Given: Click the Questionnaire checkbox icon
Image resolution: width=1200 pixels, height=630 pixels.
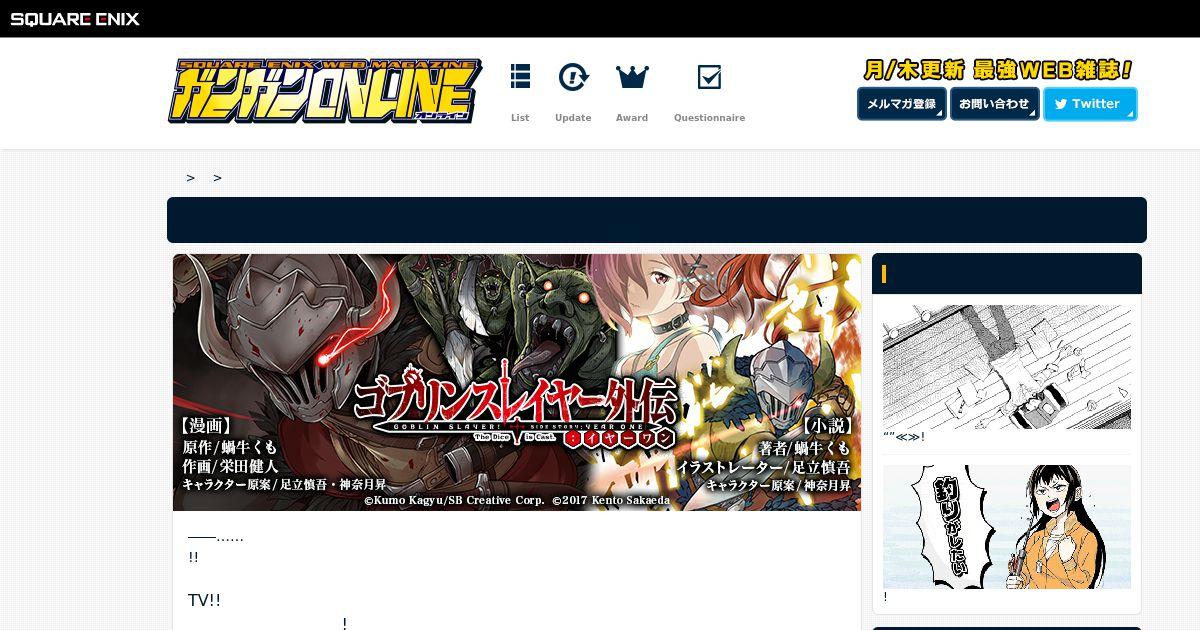Looking at the screenshot, I should point(709,77).
